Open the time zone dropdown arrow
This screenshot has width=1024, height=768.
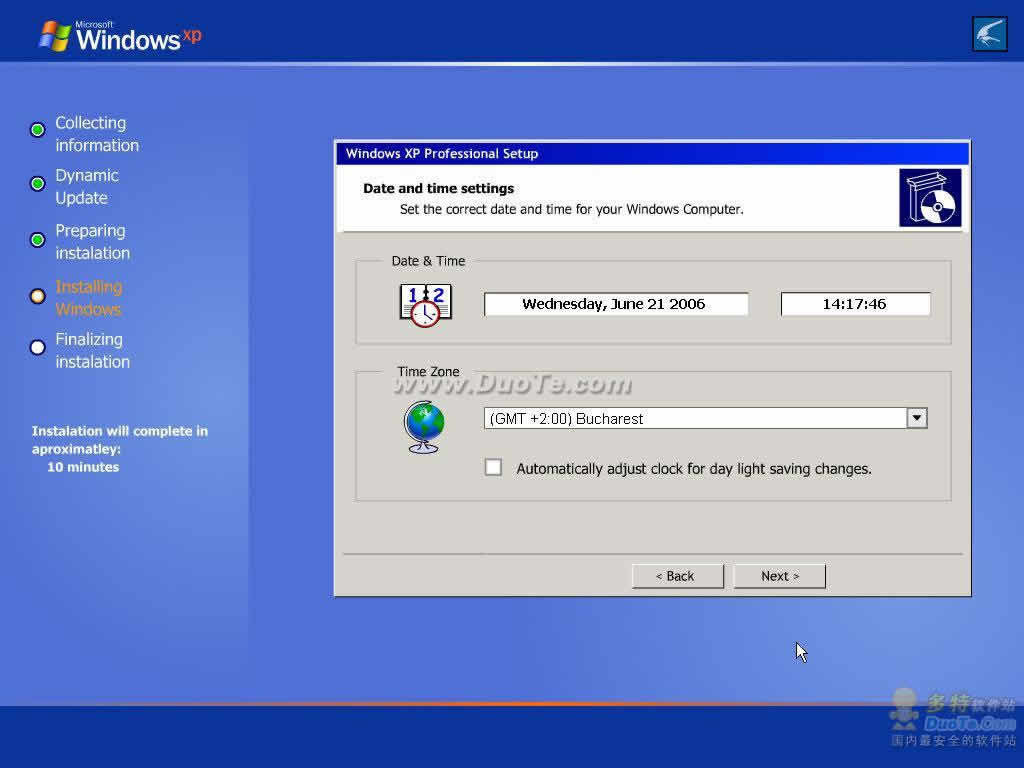[916, 418]
